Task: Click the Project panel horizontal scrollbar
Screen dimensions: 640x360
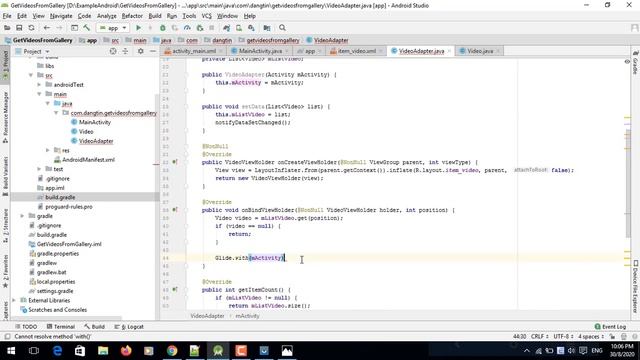Action: tap(67, 318)
